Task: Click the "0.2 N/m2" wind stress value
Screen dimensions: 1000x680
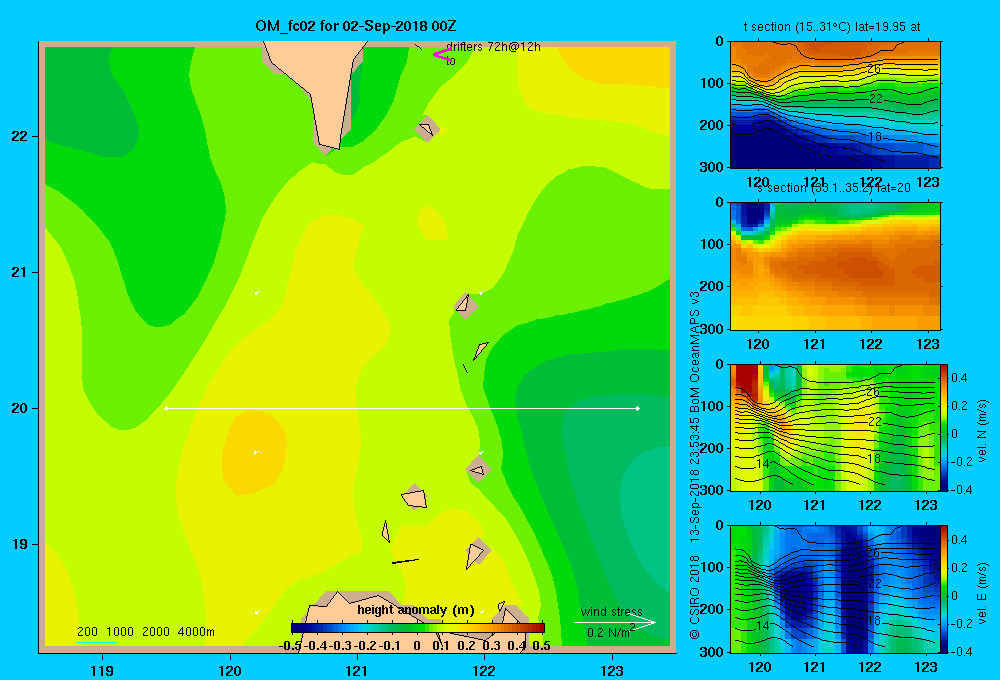Action: tap(611, 632)
